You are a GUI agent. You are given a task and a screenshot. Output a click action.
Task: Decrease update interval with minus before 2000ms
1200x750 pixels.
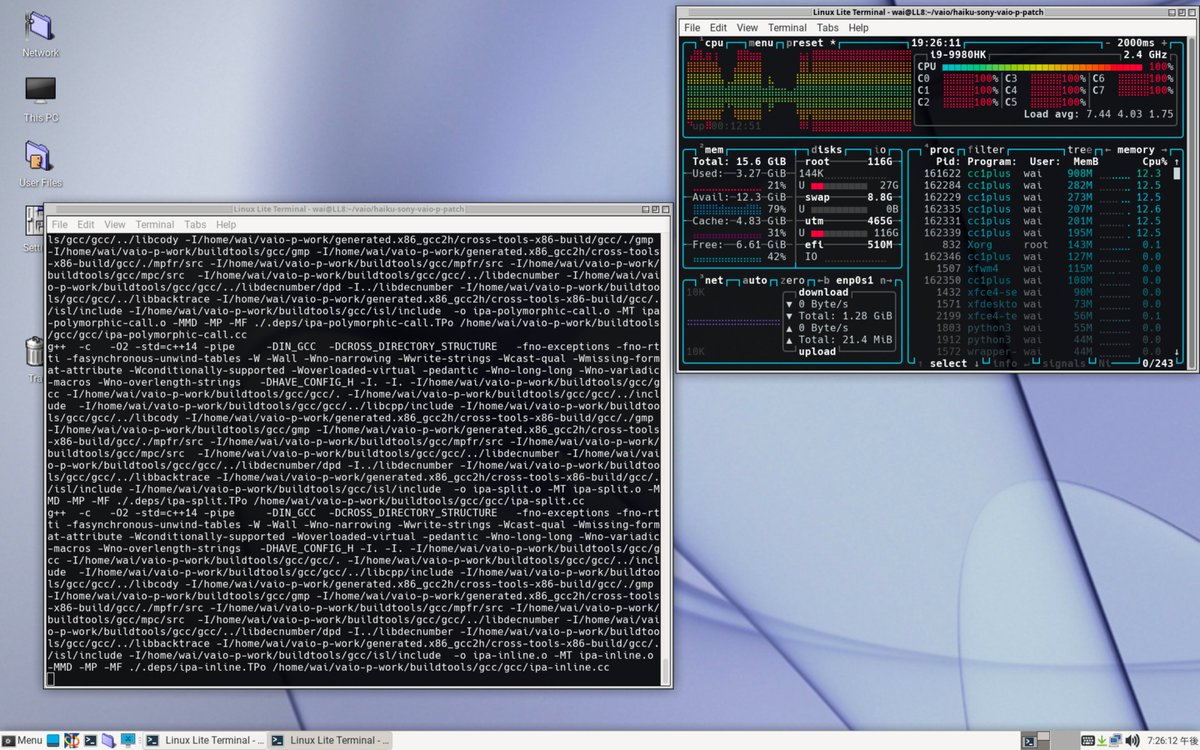1108,43
